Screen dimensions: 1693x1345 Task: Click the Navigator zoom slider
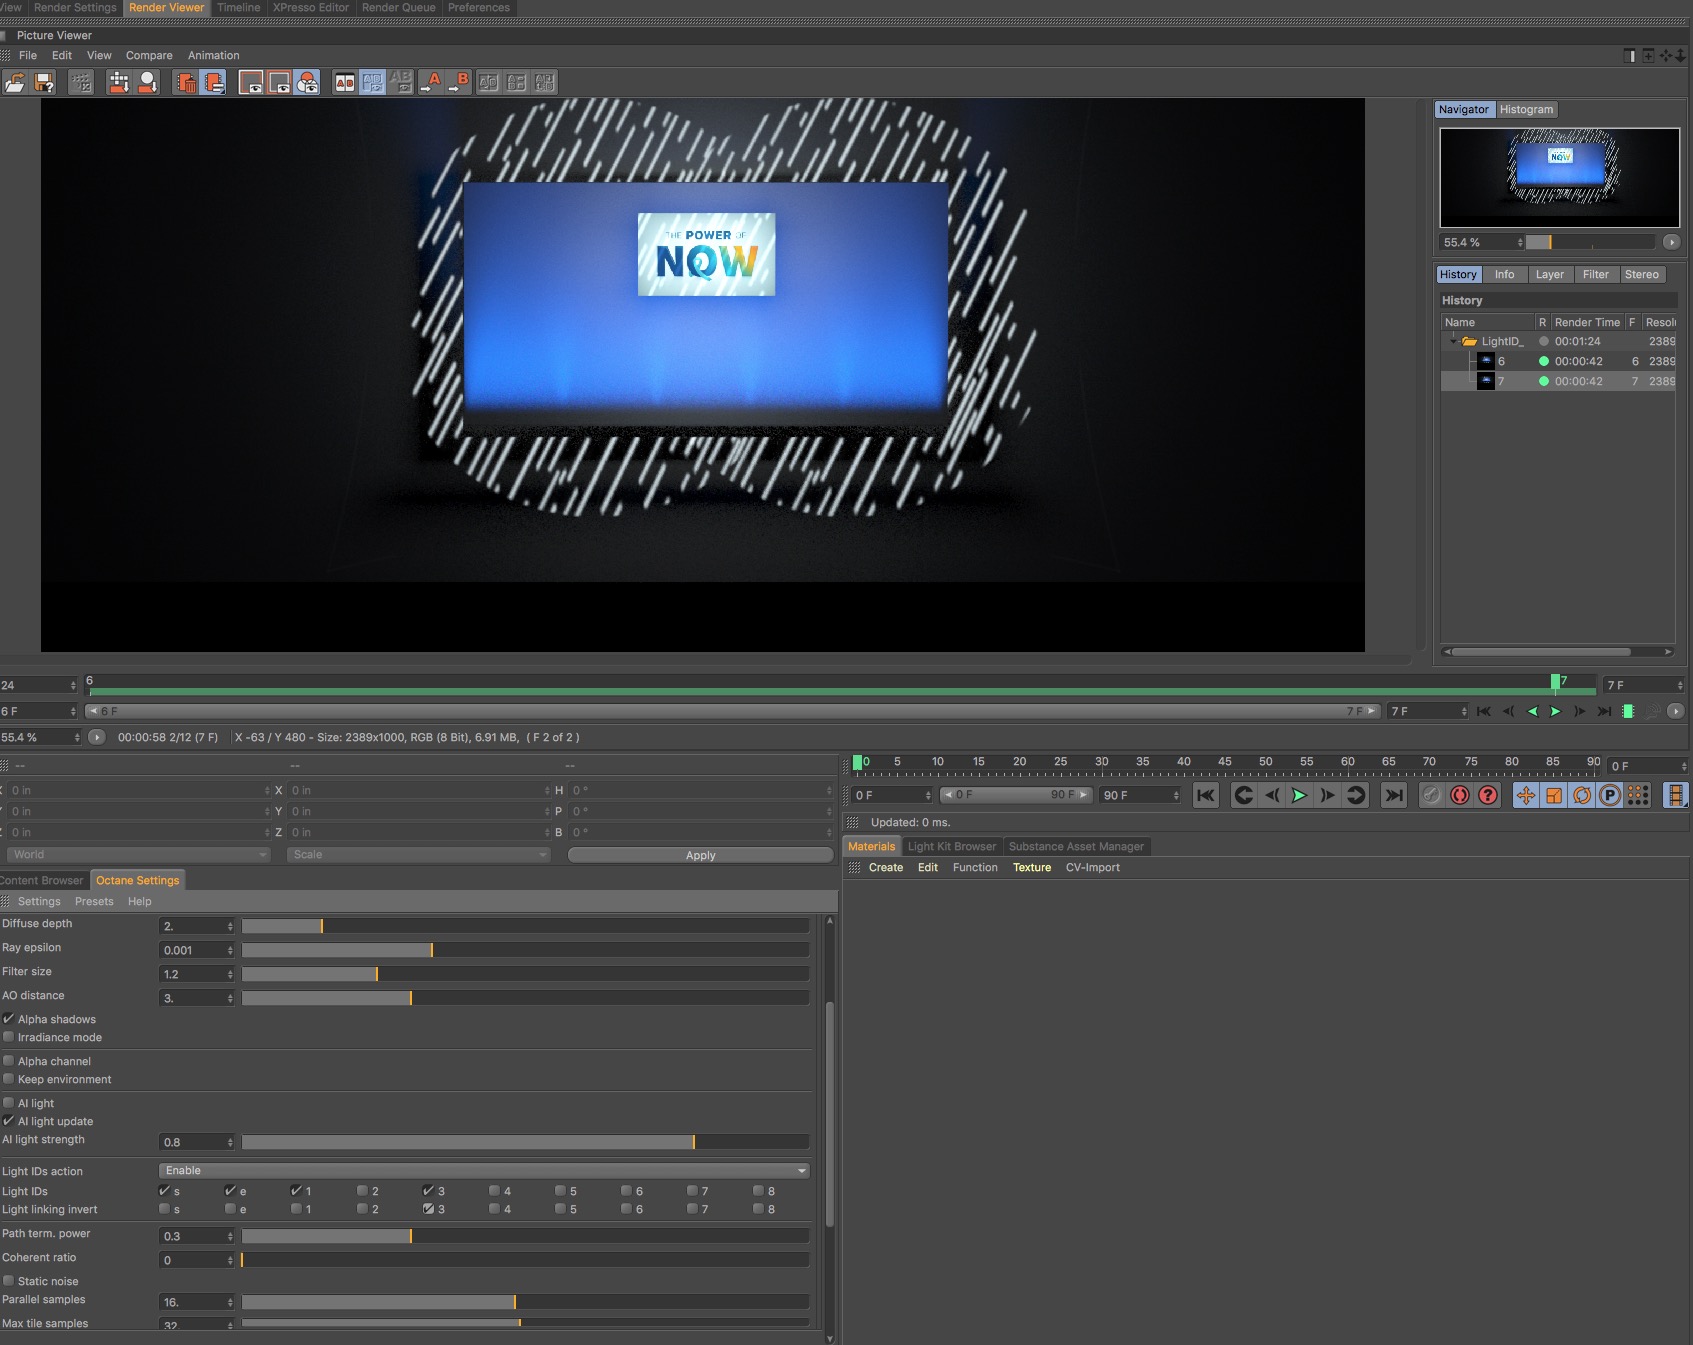pyautogui.click(x=1590, y=242)
